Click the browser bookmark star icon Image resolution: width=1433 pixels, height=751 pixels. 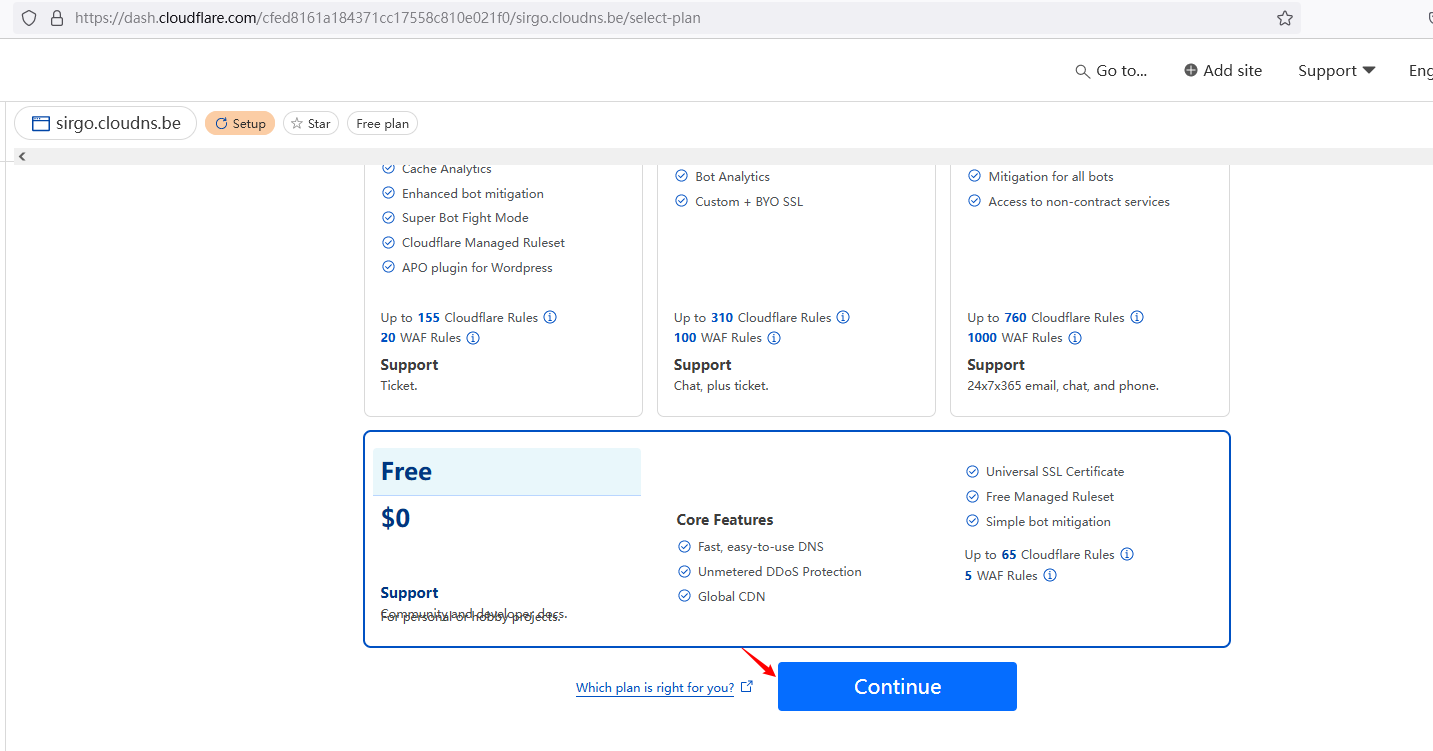(1284, 18)
